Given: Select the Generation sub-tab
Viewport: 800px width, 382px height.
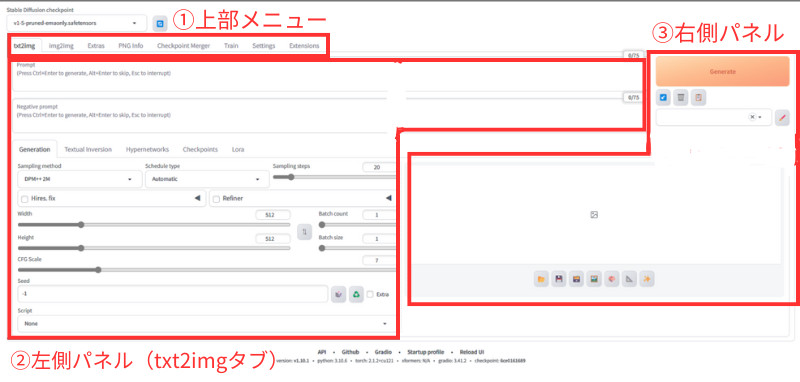Looking at the screenshot, I should (35, 149).
